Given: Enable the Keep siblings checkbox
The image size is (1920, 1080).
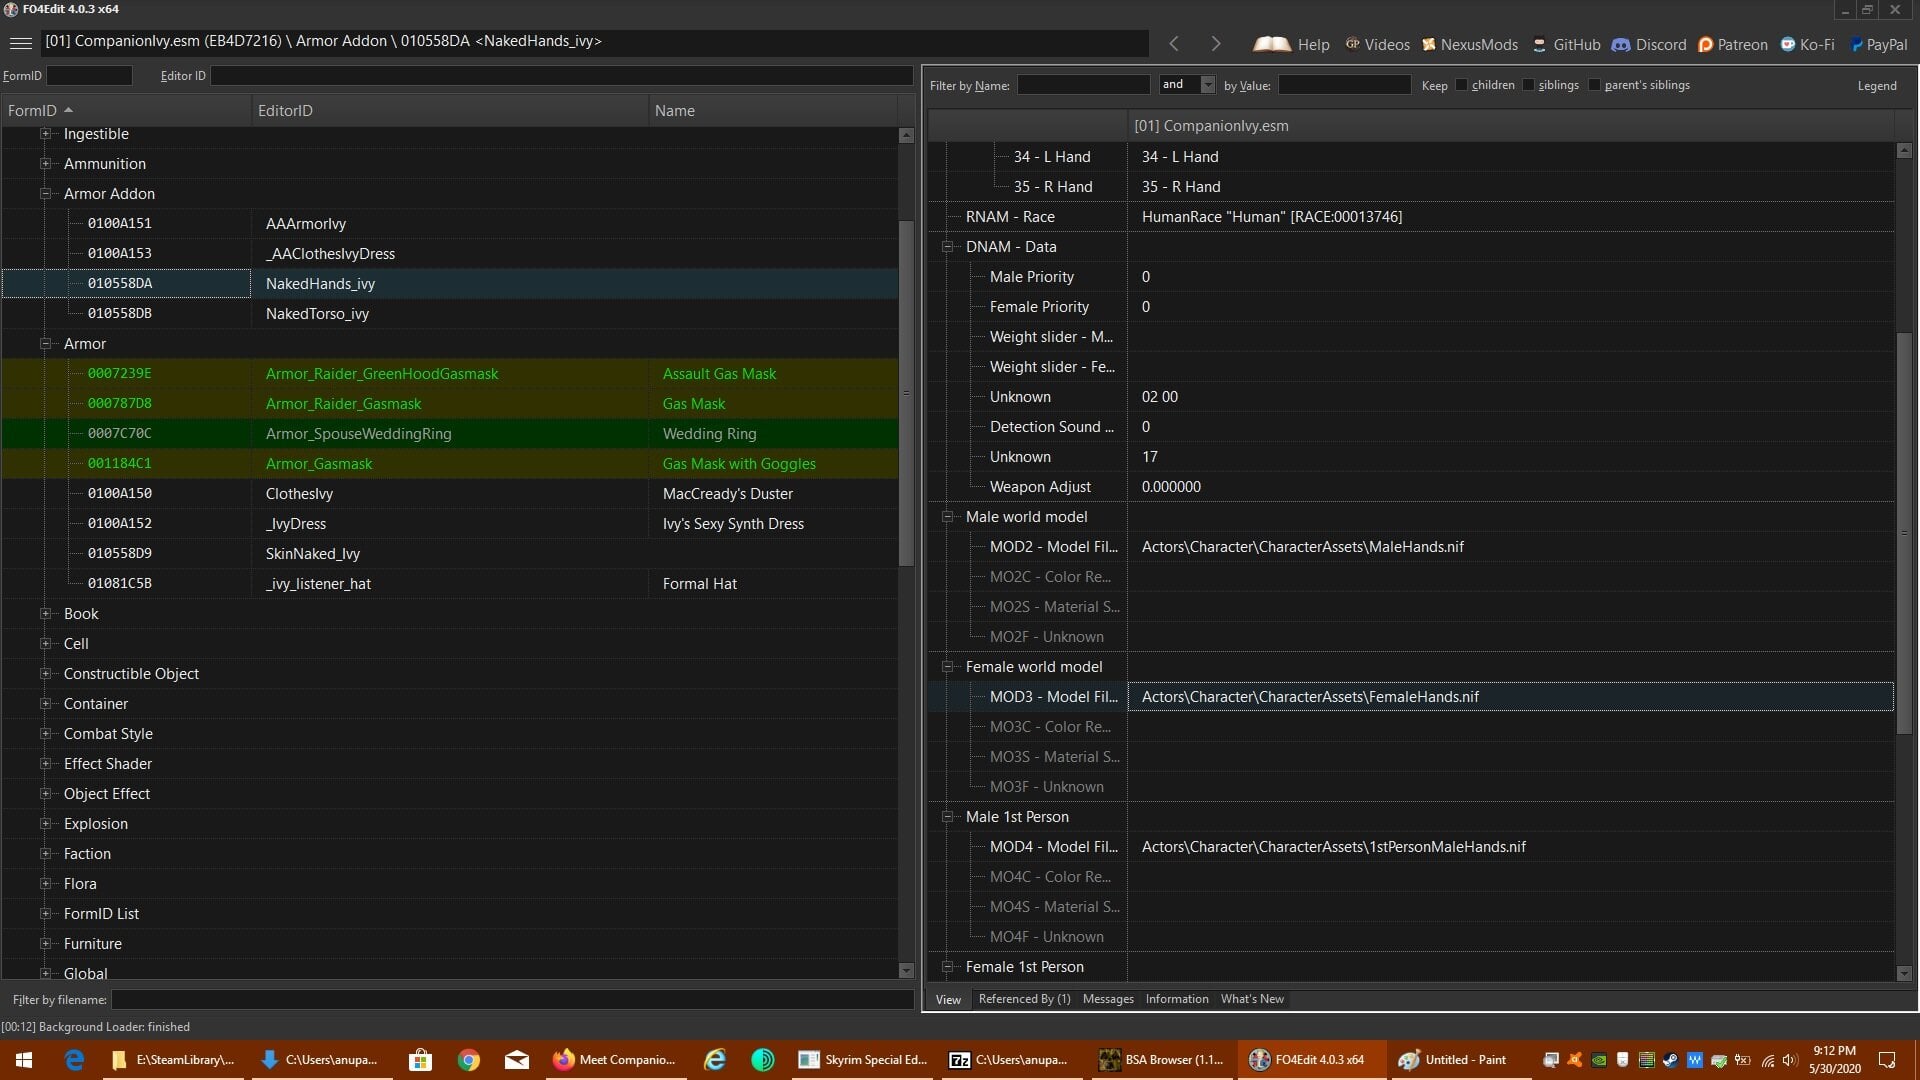Looking at the screenshot, I should coord(1528,85).
